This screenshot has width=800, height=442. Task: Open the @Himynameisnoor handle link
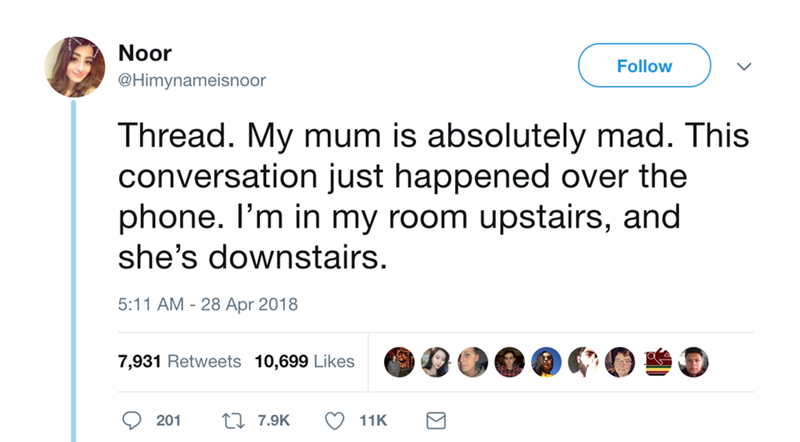(192, 80)
